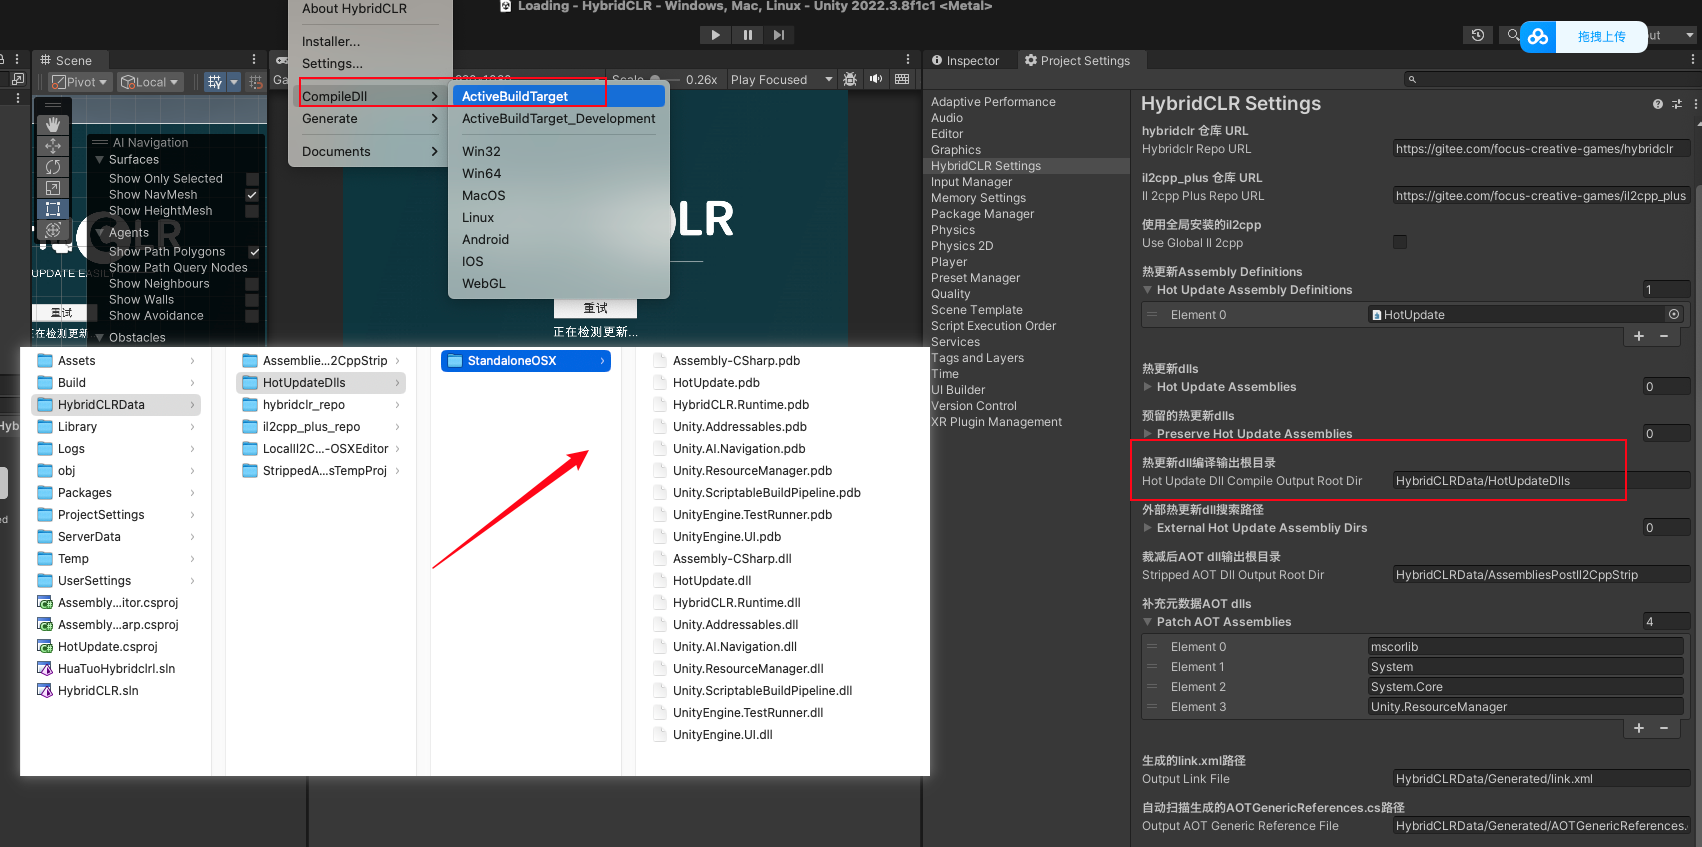Open the Local handle rotation dropdown
The height and width of the screenshot is (847, 1702).
[x=150, y=82]
